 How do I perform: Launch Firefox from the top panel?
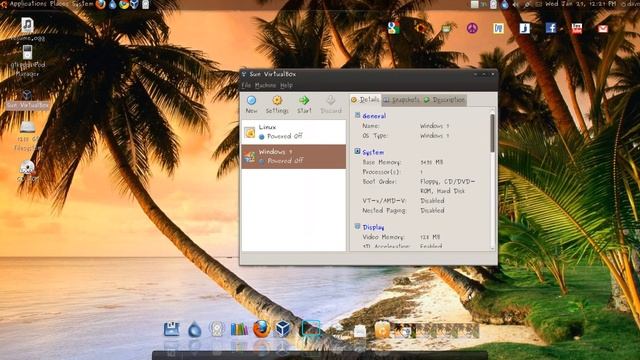tap(100, 4)
